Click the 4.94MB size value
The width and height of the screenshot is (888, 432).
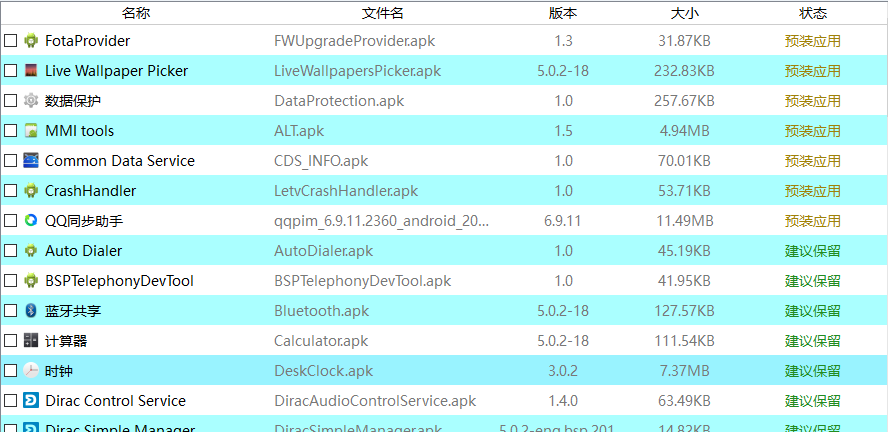[x=684, y=131]
